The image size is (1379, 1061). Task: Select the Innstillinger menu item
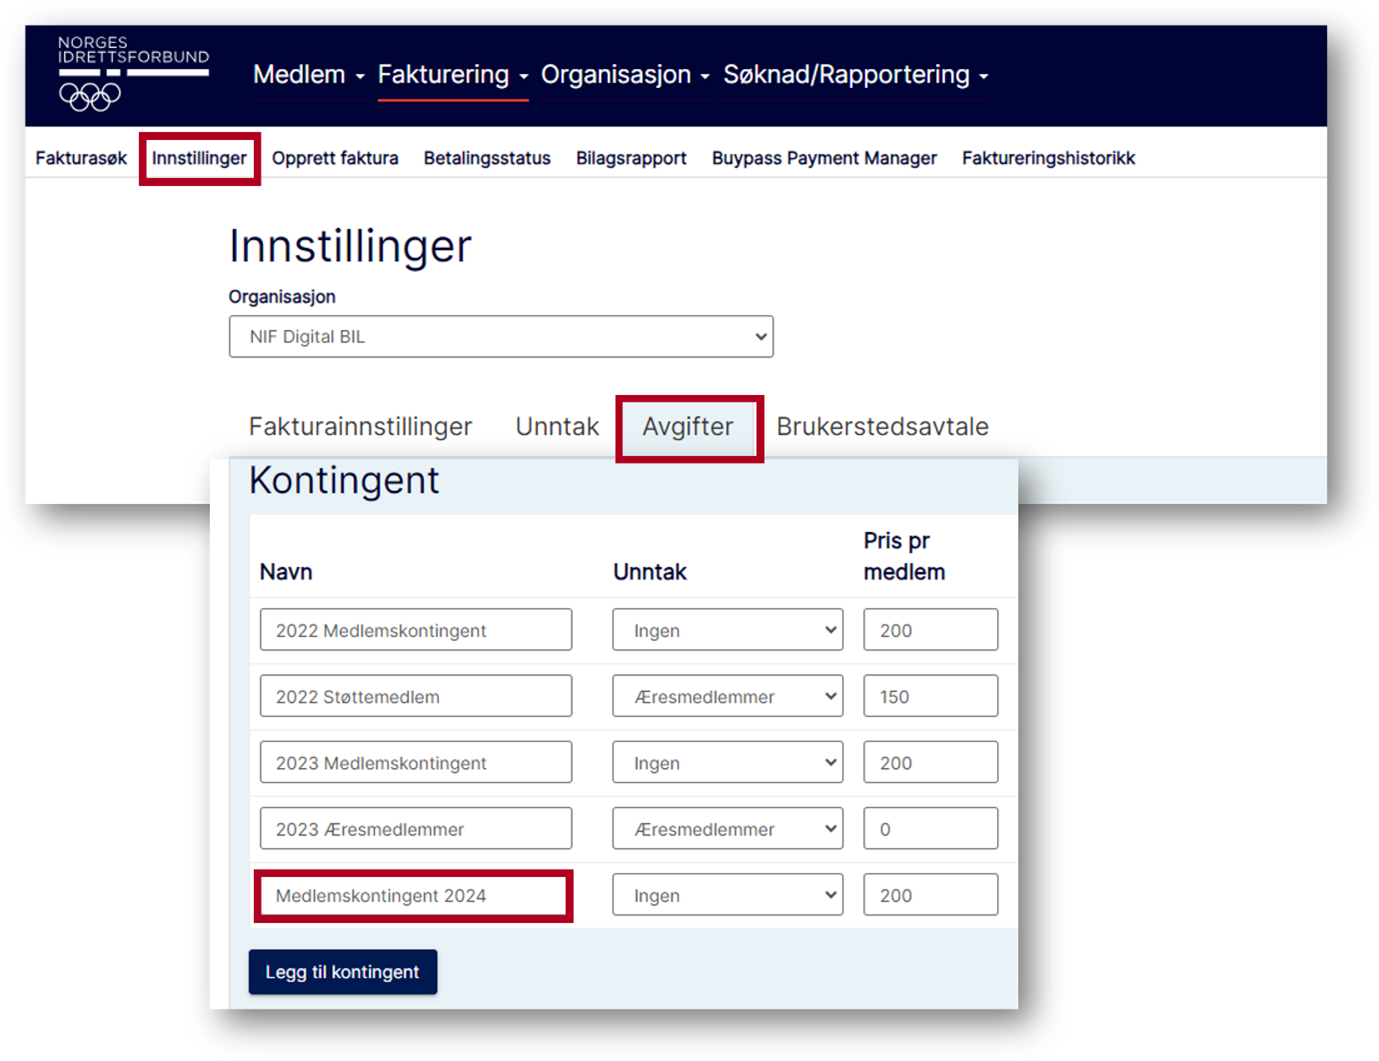[199, 157]
